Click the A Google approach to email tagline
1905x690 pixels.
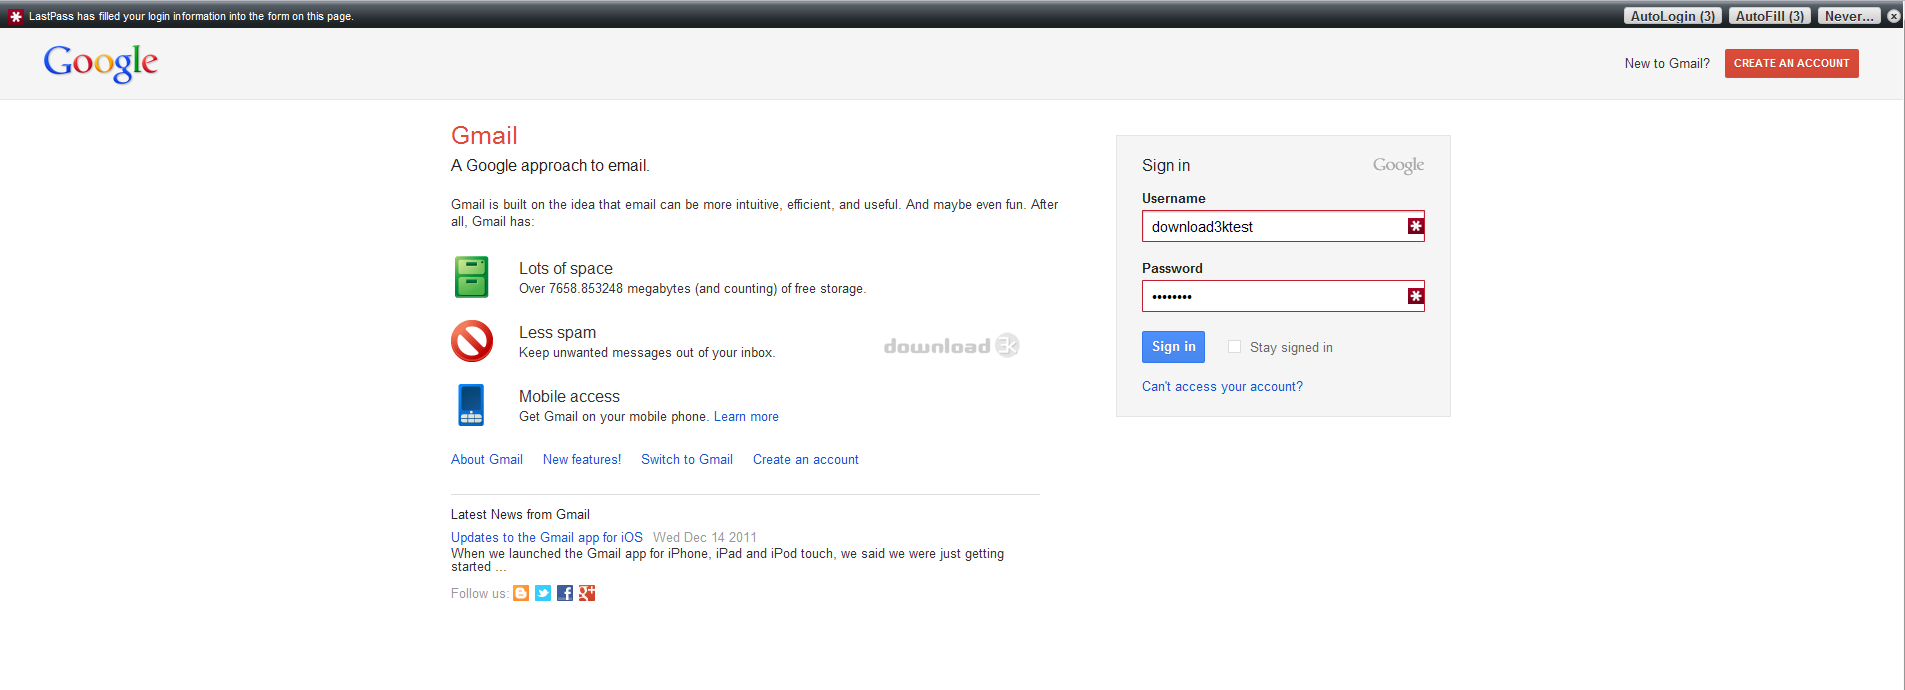click(550, 166)
